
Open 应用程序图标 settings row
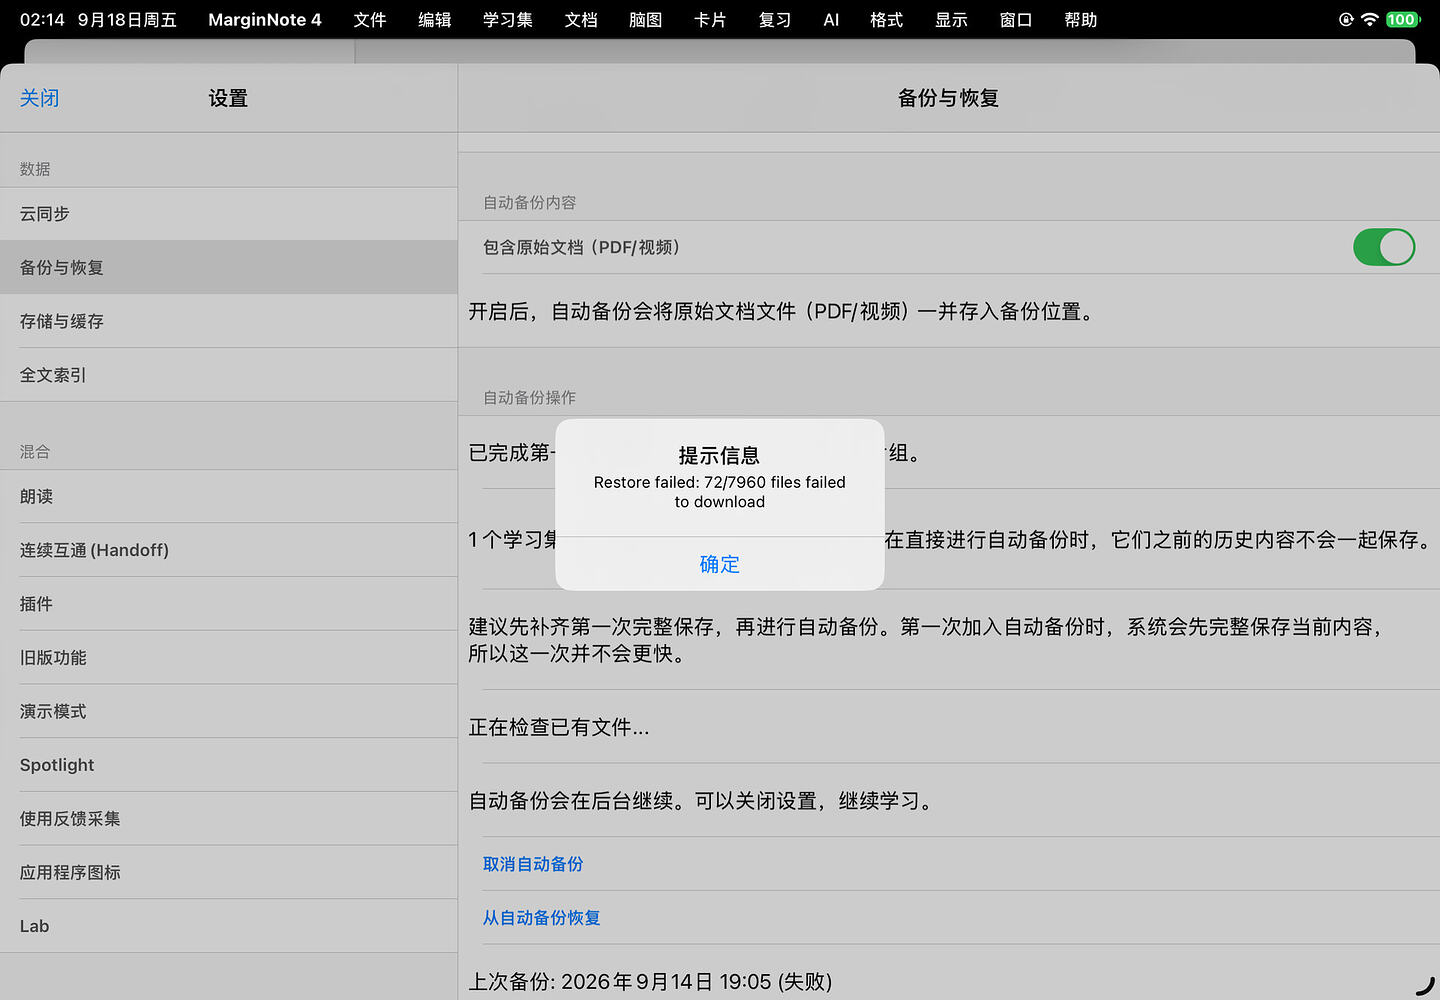coord(229,873)
